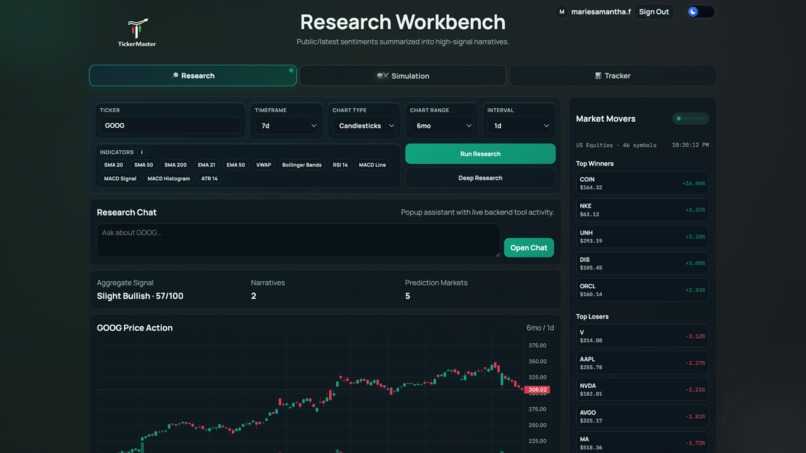The image size is (806, 453).
Task: Click the Aggregate Signal Slight Bullish value
Action: (140, 296)
